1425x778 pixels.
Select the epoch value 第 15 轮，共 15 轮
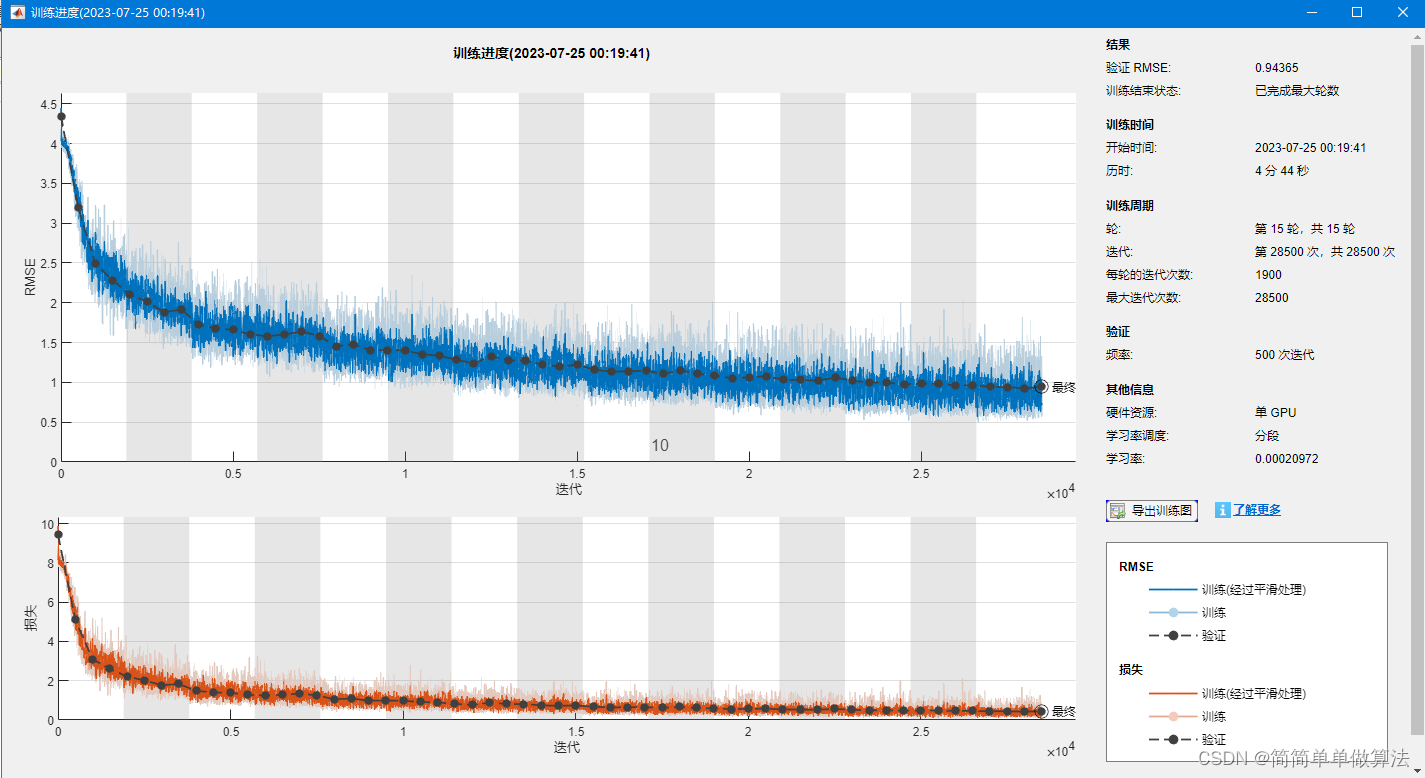[1305, 229]
